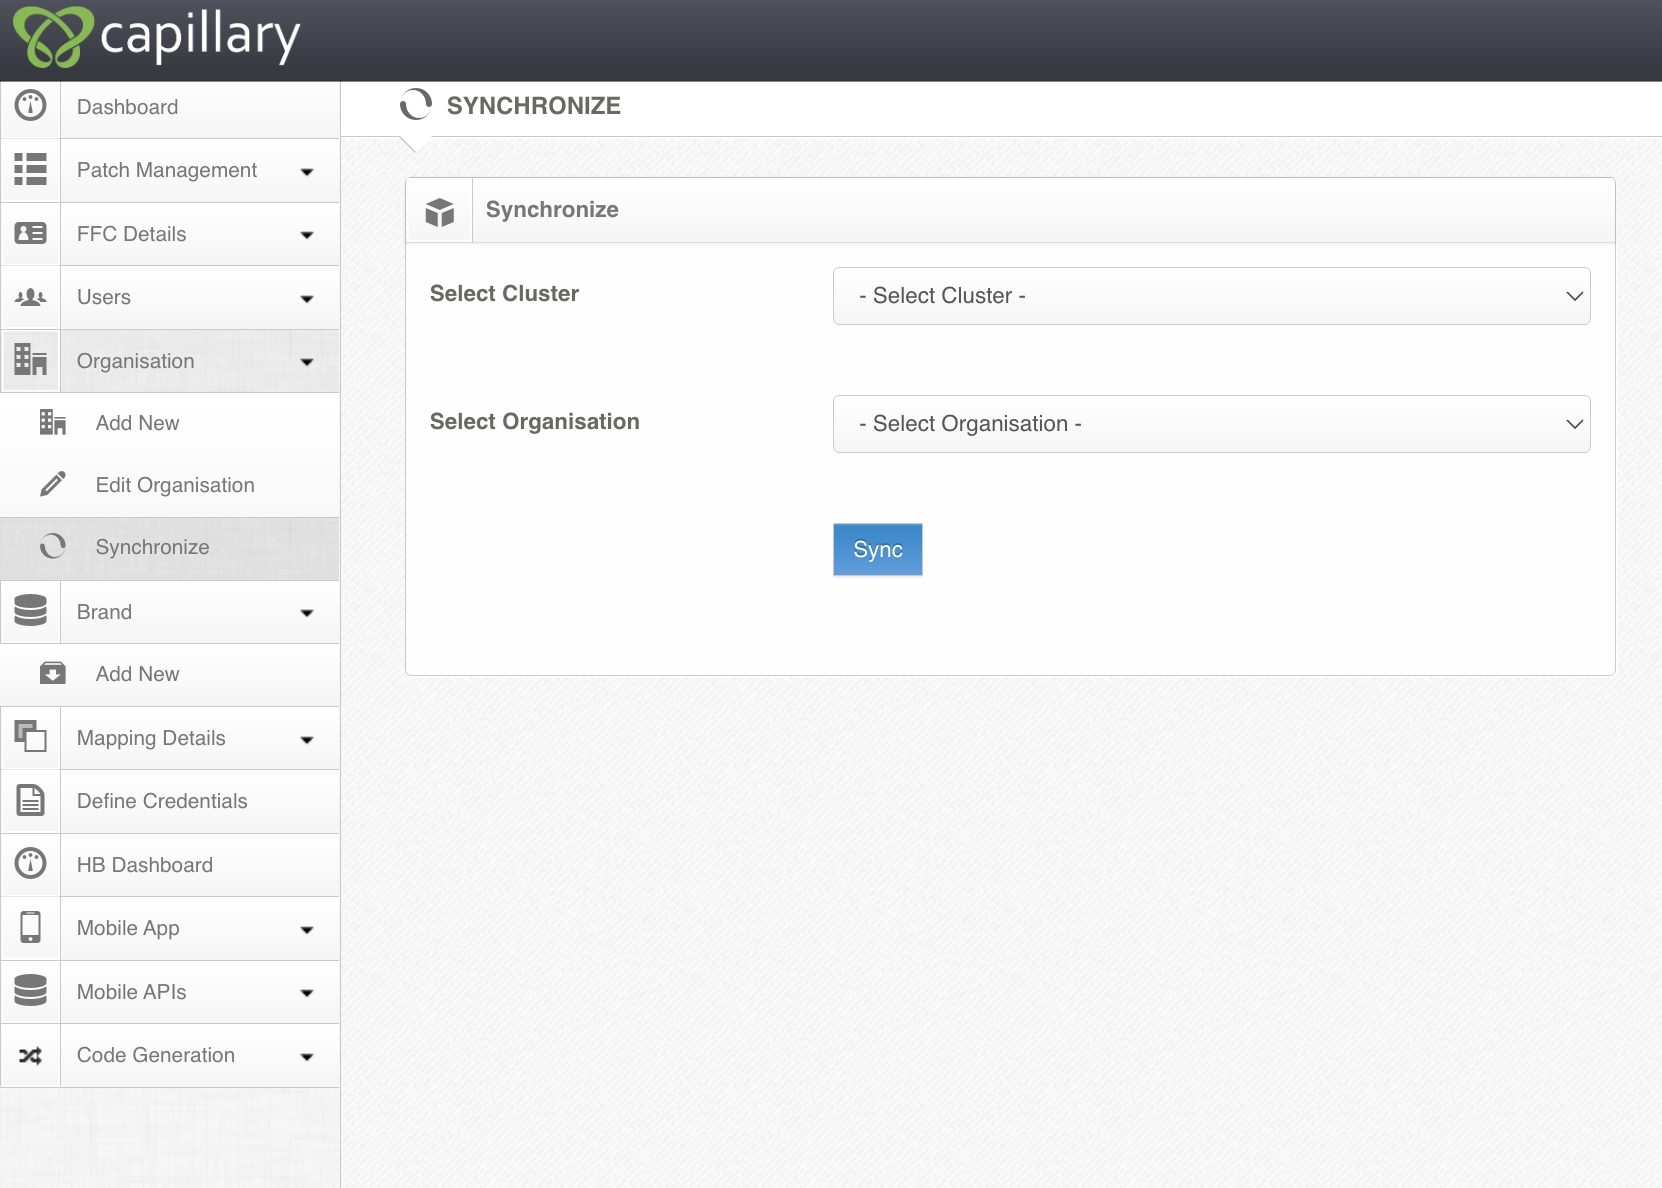Expand Mobile App menu arrow
This screenshot has height=1188, width=1662.
click(307, 930)
